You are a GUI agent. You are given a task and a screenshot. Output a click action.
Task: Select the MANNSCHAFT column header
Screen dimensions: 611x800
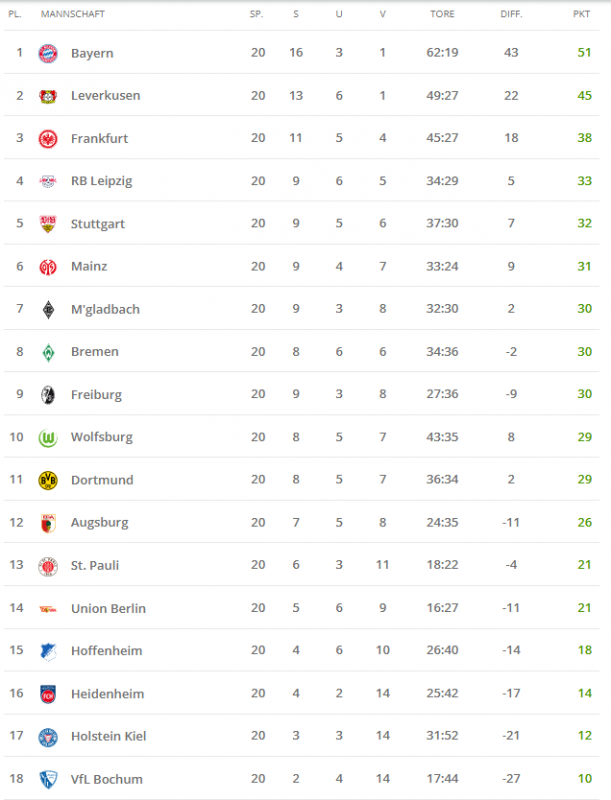[x=72, y=14]
